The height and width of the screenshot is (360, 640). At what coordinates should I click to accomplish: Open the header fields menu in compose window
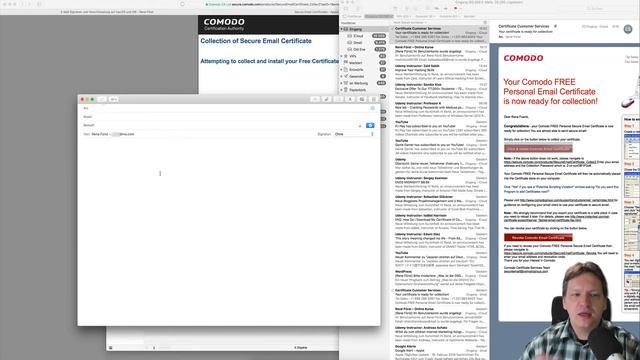click(113, 99)
